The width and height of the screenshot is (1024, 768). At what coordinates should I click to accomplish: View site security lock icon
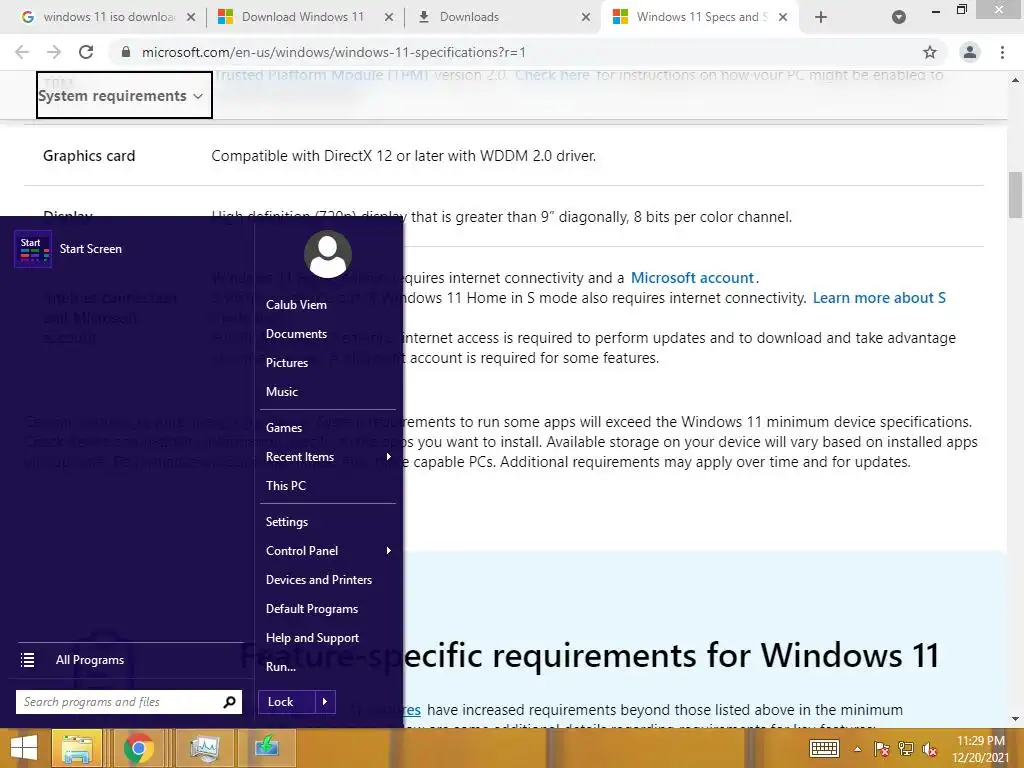tap(126, 52)
